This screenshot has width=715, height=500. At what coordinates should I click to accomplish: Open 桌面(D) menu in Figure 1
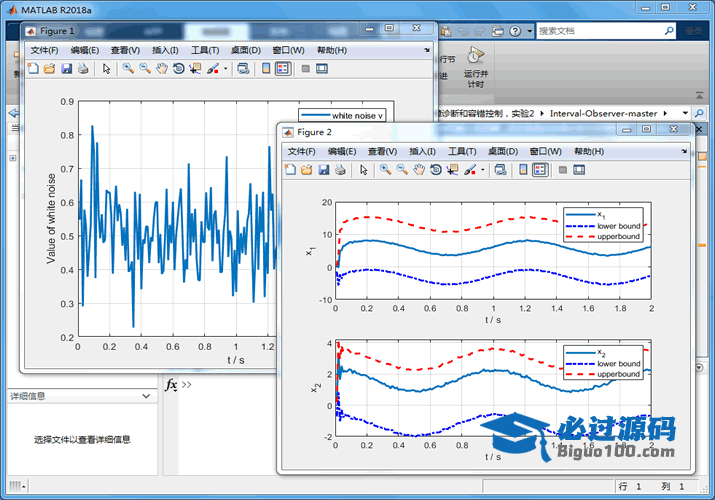[x=246, y=50]
